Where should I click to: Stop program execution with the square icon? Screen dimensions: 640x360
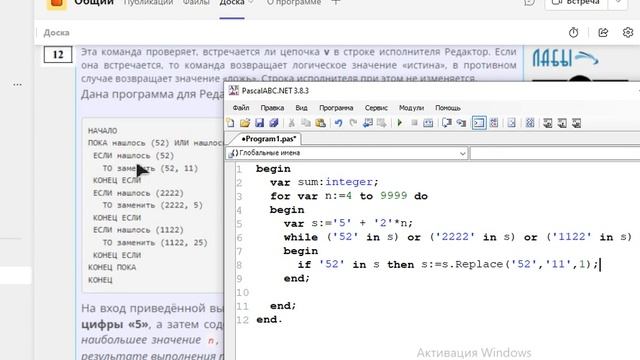[x=414, y=123]
